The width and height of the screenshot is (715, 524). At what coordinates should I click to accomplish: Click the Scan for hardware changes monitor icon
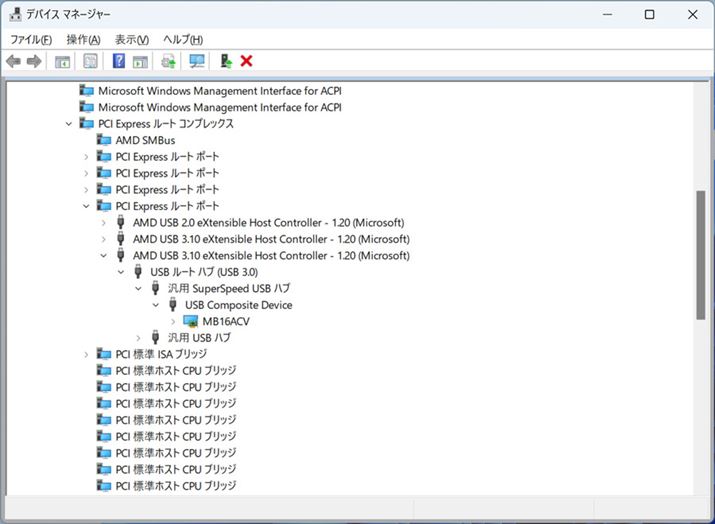pyautogui.click(x=197, y=62)
